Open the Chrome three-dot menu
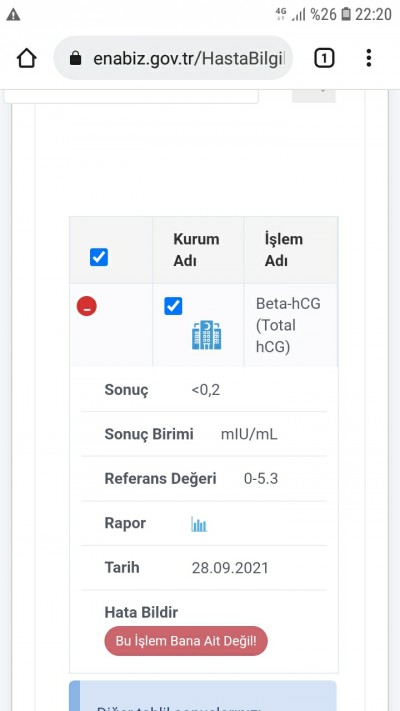This screenshot has height=711, width=400. click(369, 58)
